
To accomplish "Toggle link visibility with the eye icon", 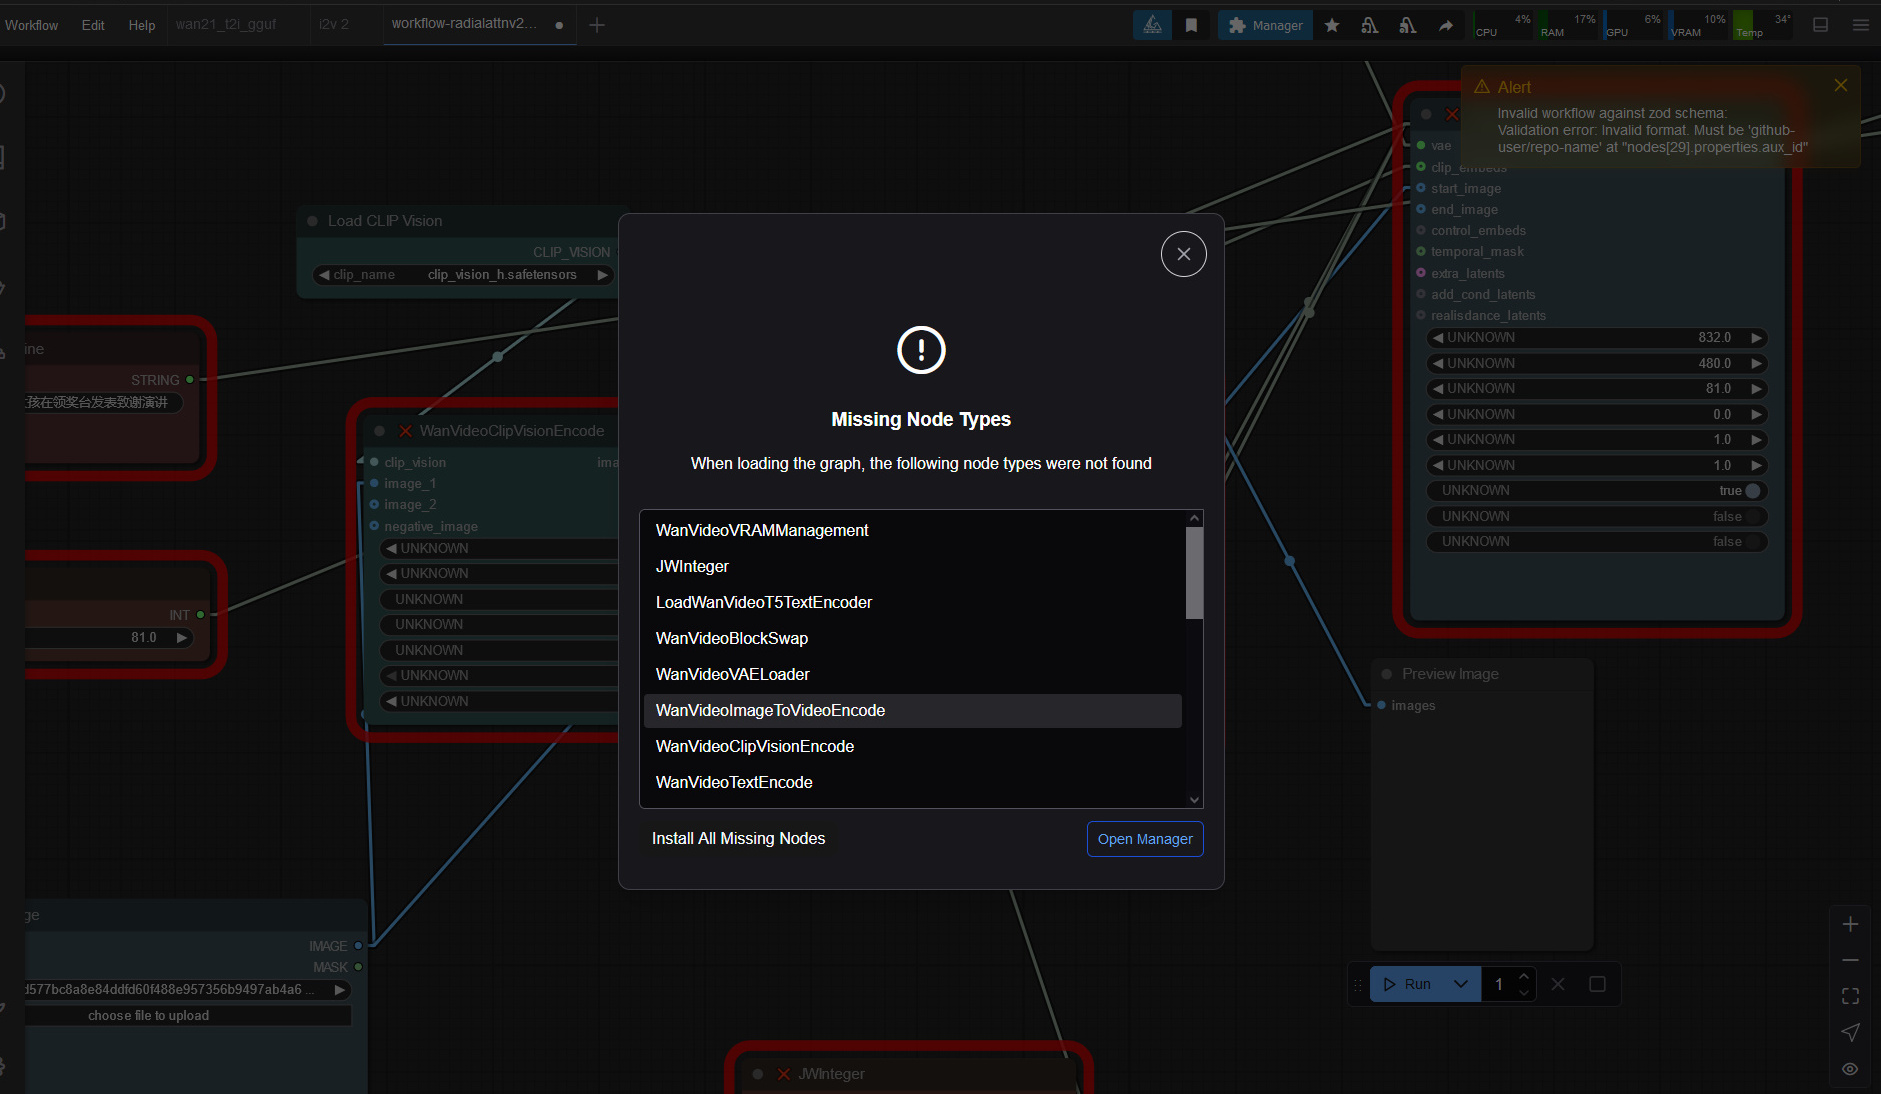I will point(1851,1068).
